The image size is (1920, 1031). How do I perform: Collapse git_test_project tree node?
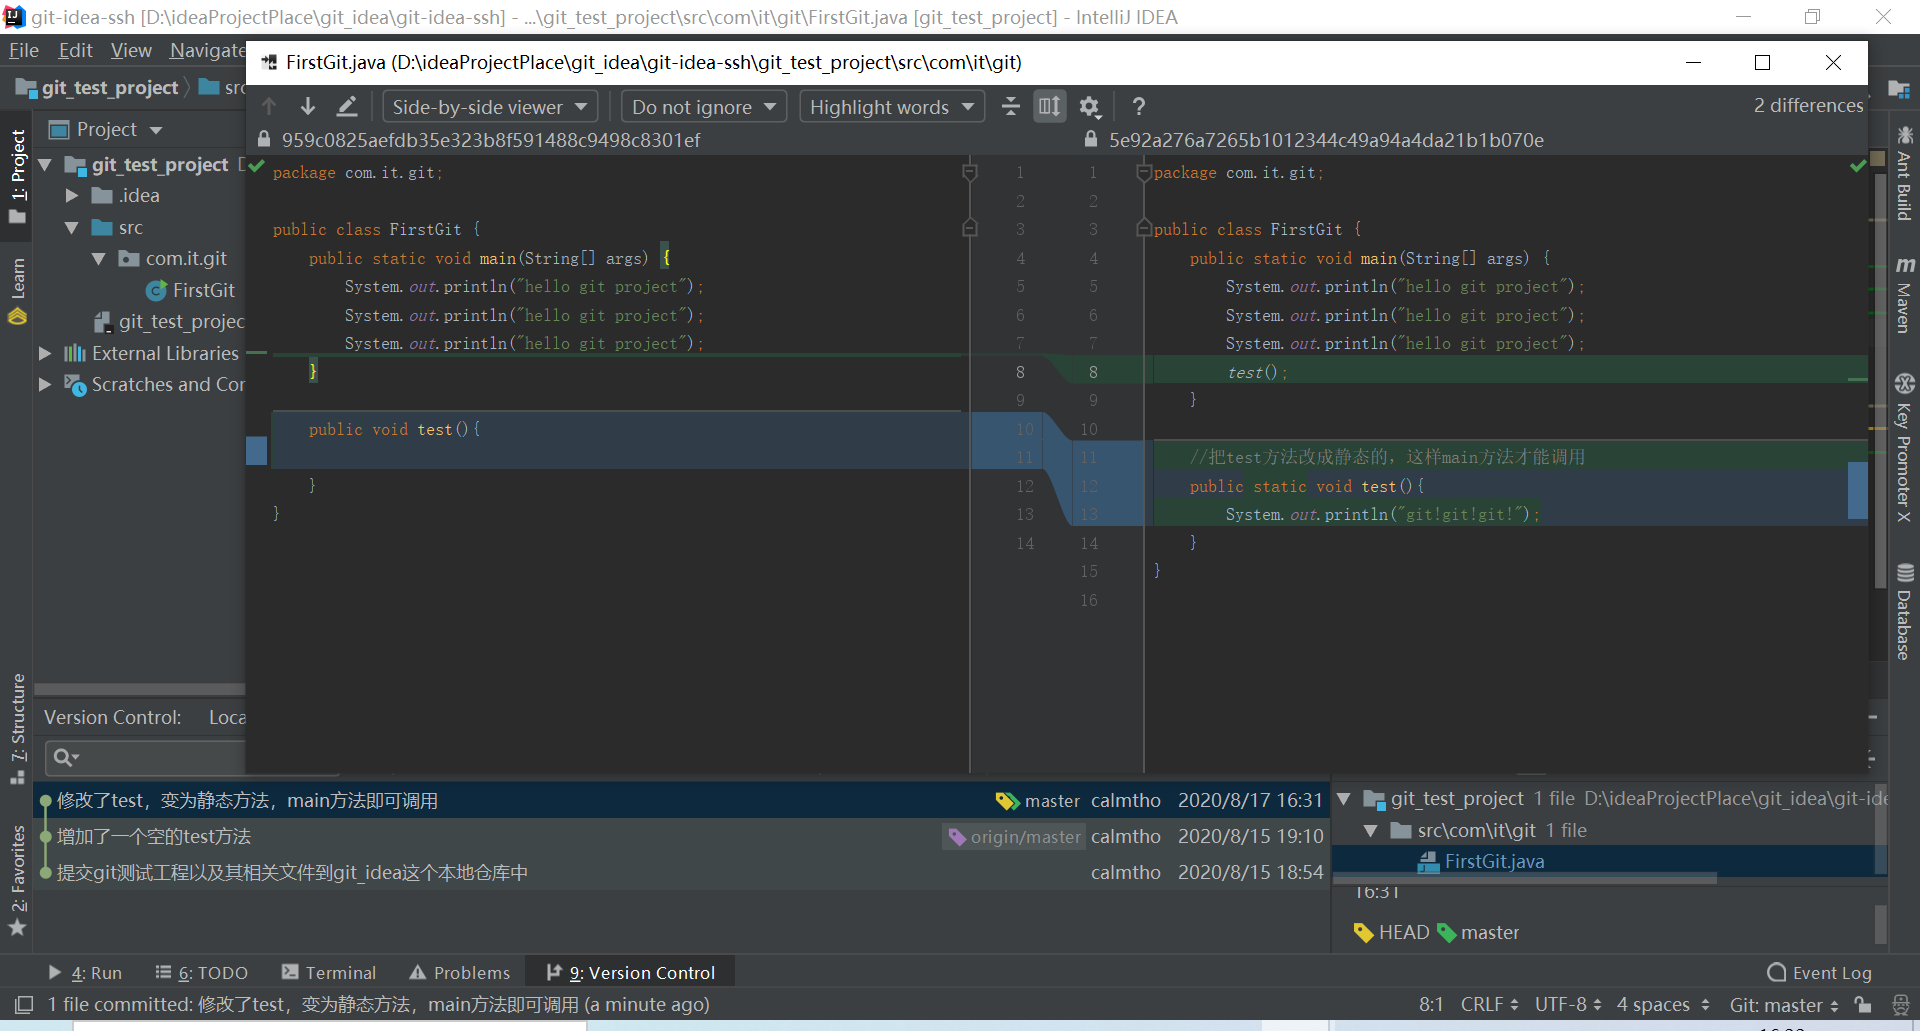click(x=46, y=164)
